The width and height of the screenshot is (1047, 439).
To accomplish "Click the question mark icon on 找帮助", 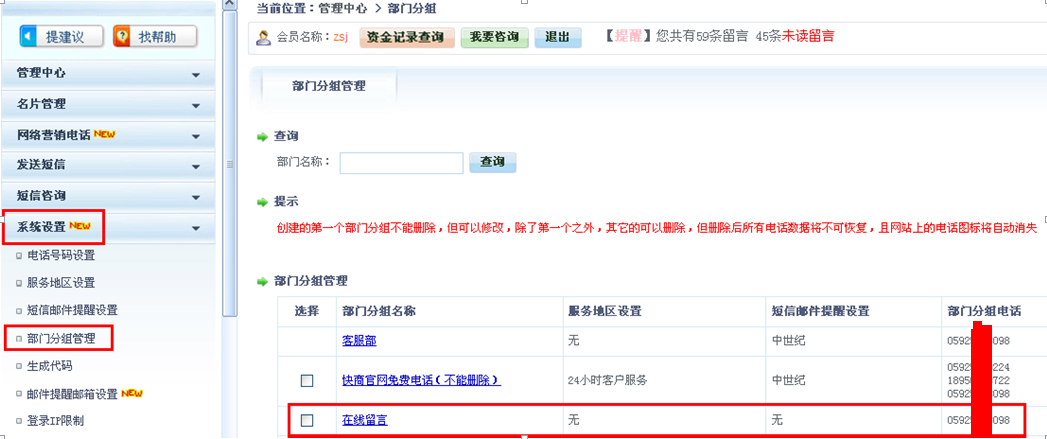I will pyautogui.click(x=122, y=37).
